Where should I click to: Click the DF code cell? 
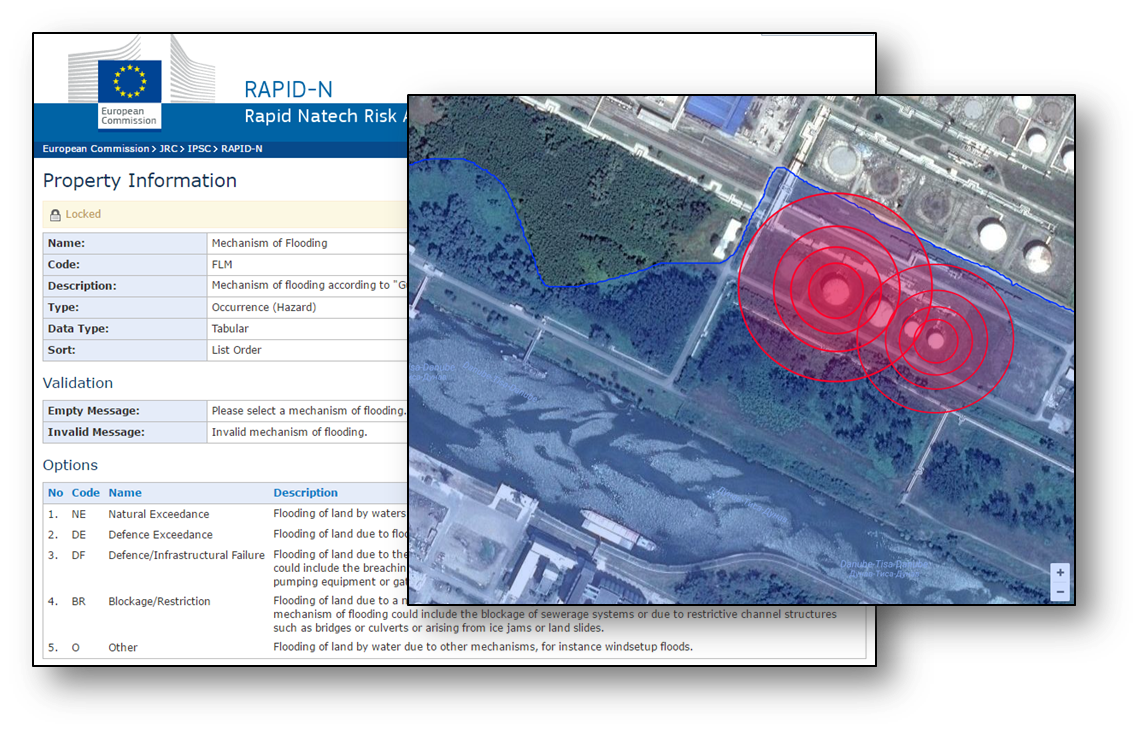79,555
